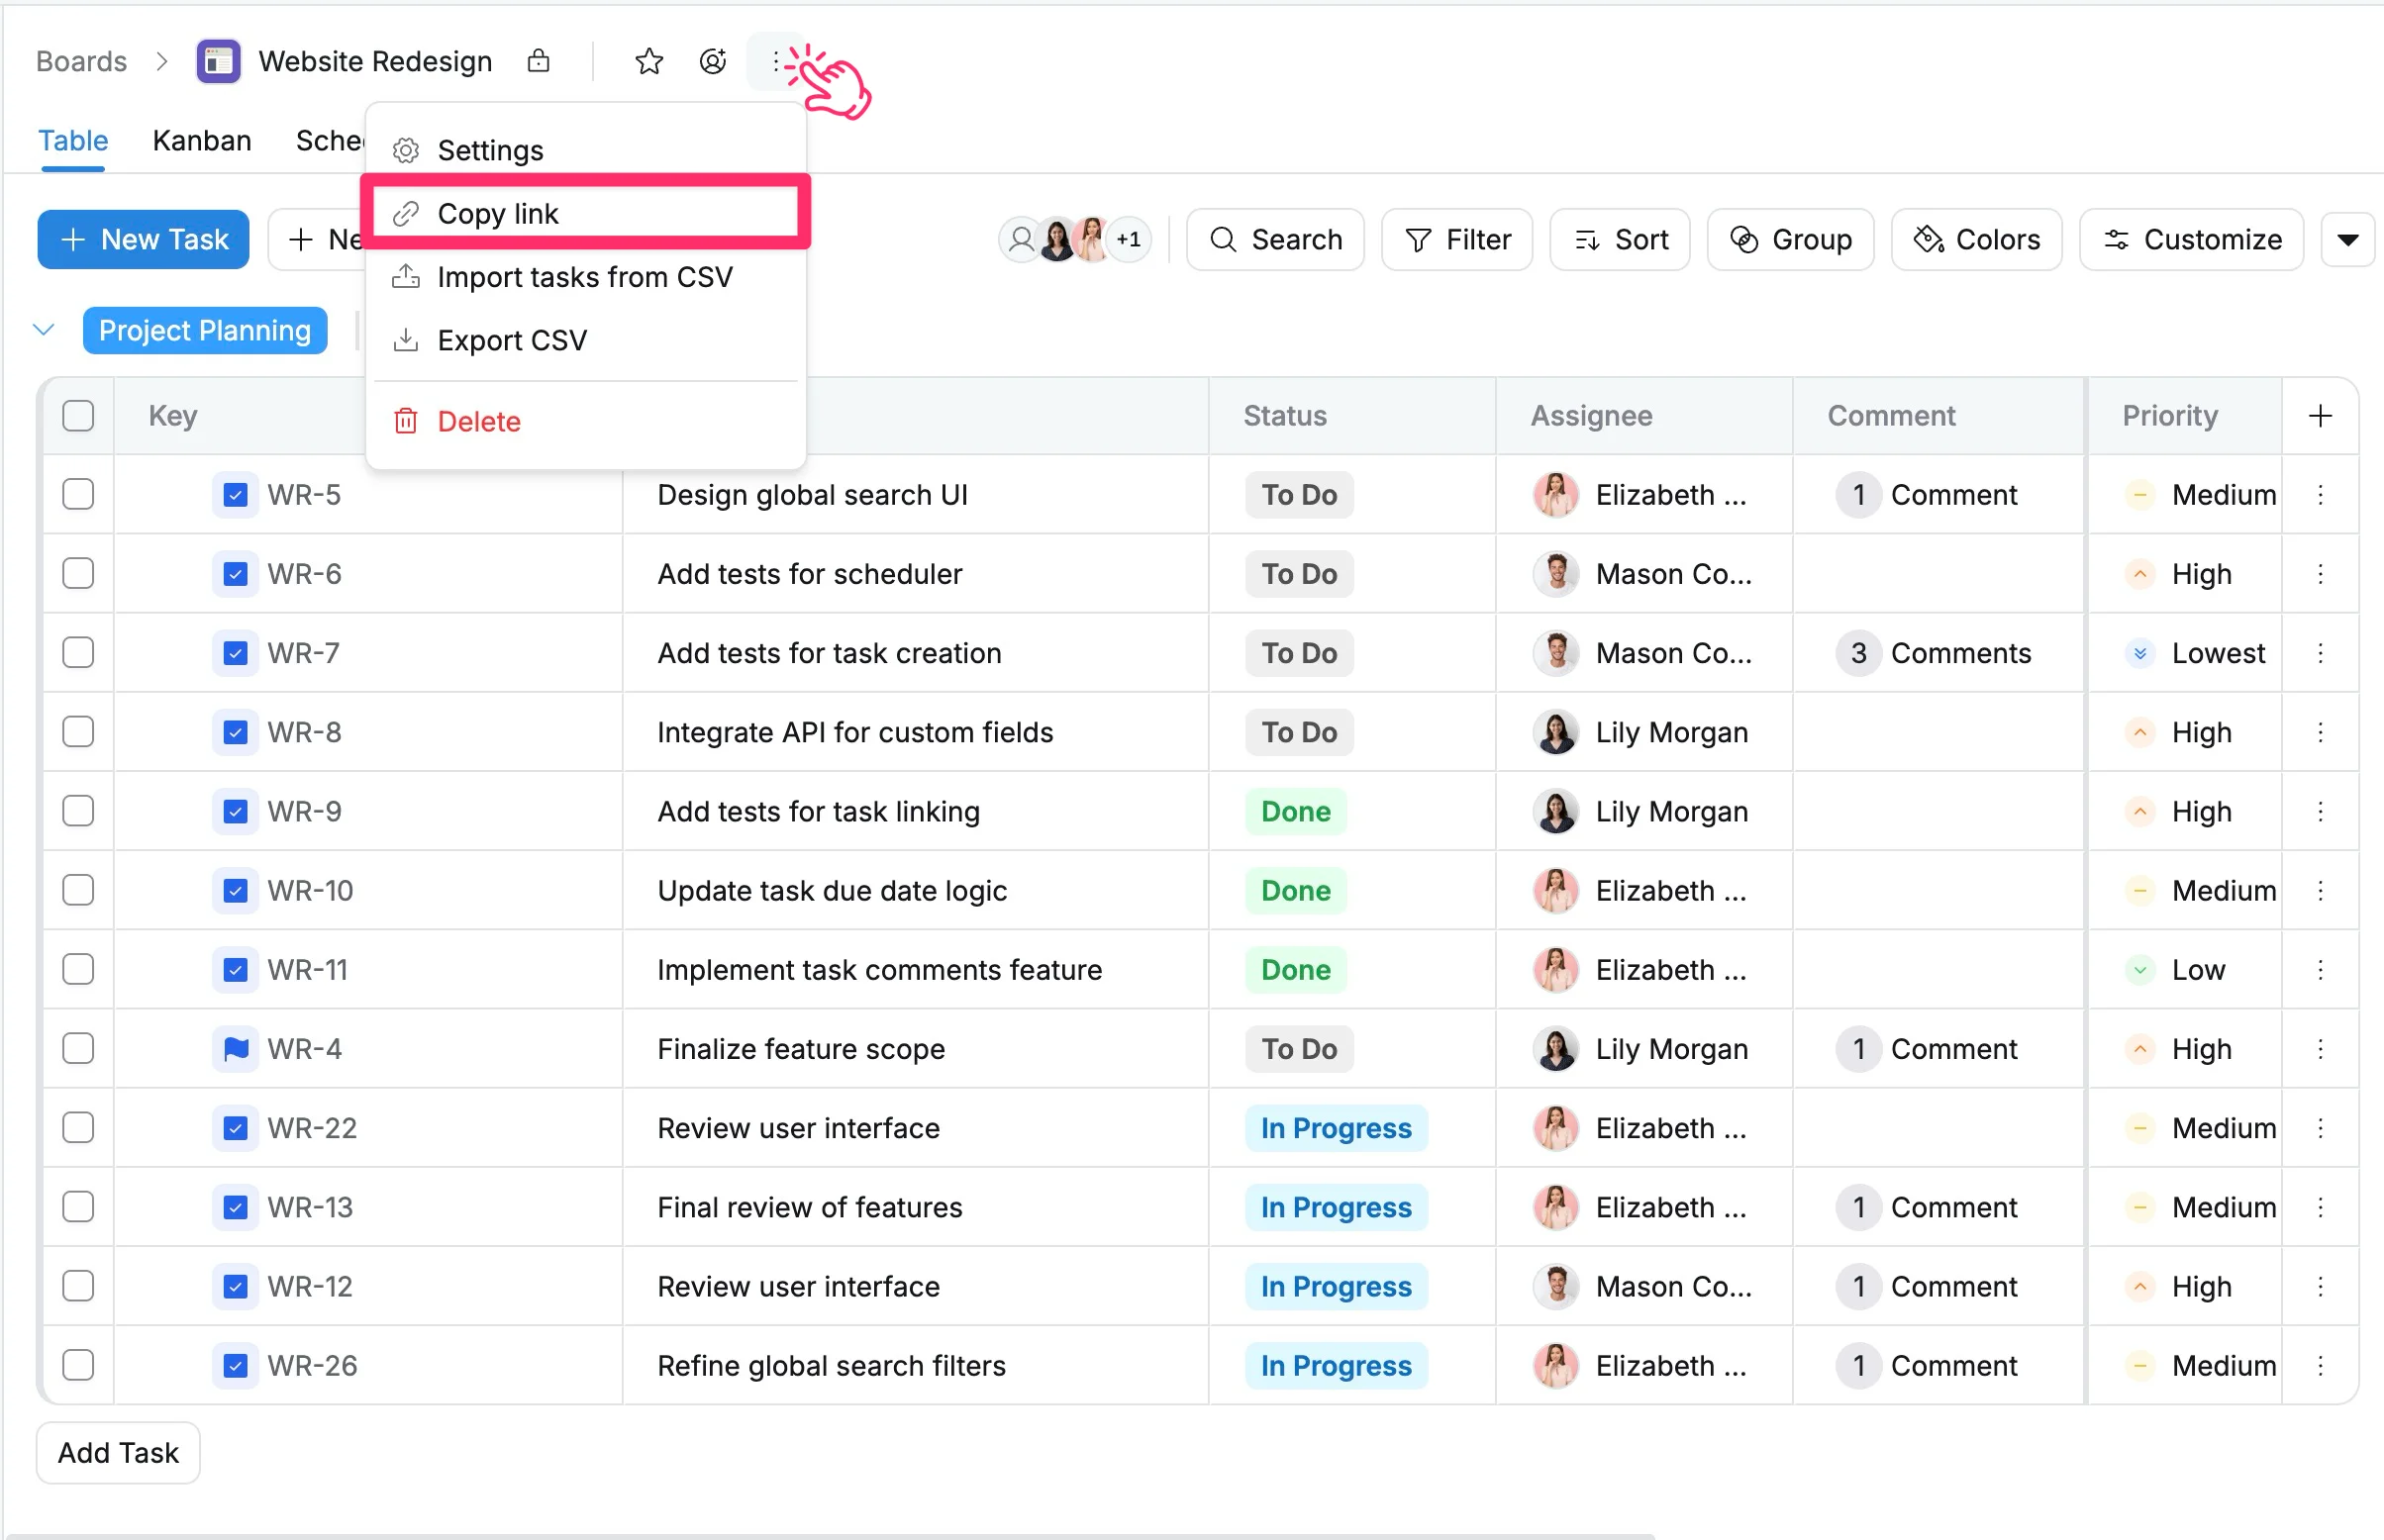Screen dimensions: 2384x1540
Task: Check the WR-10 row checkbox
Action: (x=78, y=890)
